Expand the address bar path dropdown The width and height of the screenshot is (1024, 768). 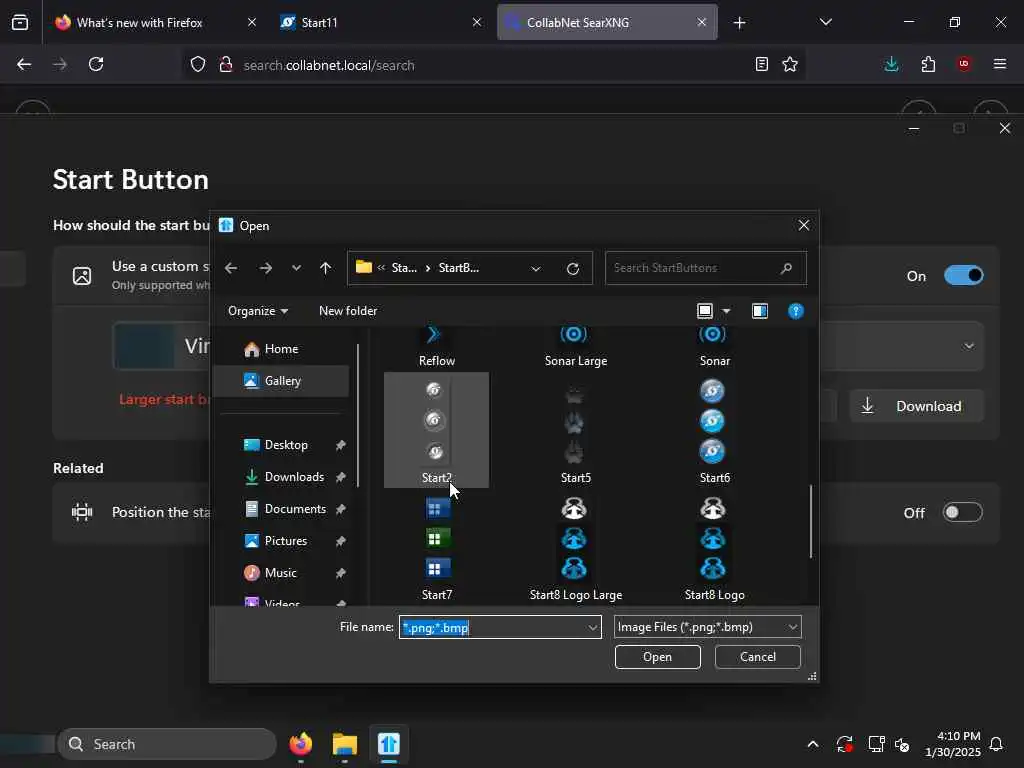click(x=536, y=268)
